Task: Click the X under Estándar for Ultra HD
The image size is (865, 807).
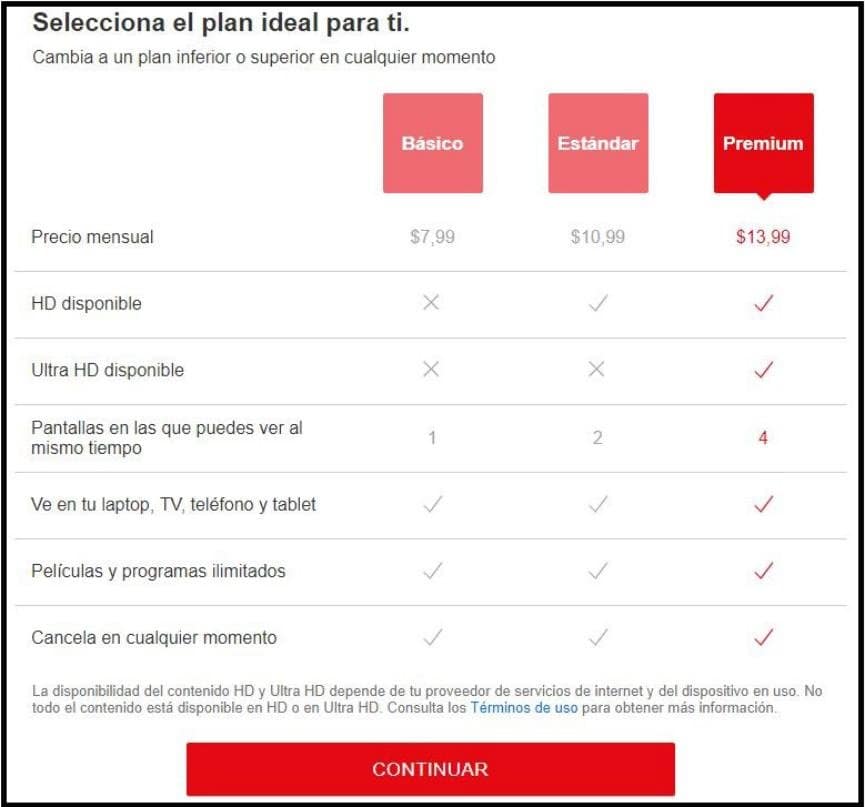Action: pyautogui.click(x=597, y=369)
